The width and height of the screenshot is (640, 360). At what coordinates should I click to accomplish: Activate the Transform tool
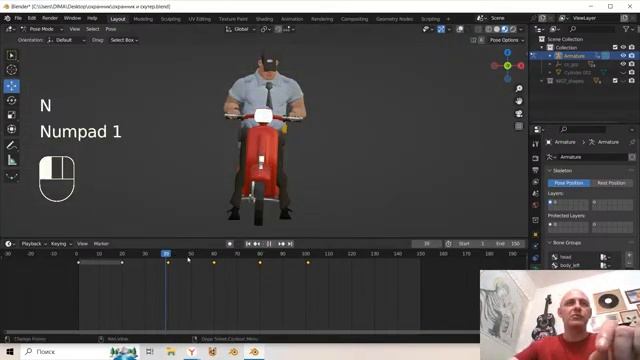pos(11,129)
